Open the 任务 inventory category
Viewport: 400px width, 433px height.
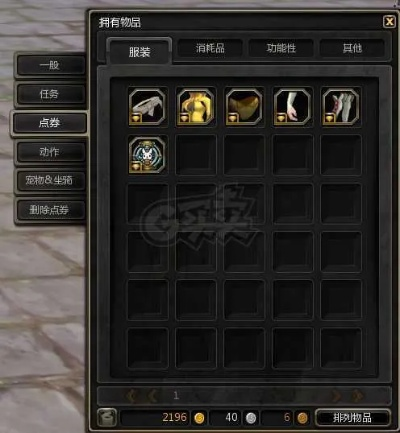coord(50,94)
